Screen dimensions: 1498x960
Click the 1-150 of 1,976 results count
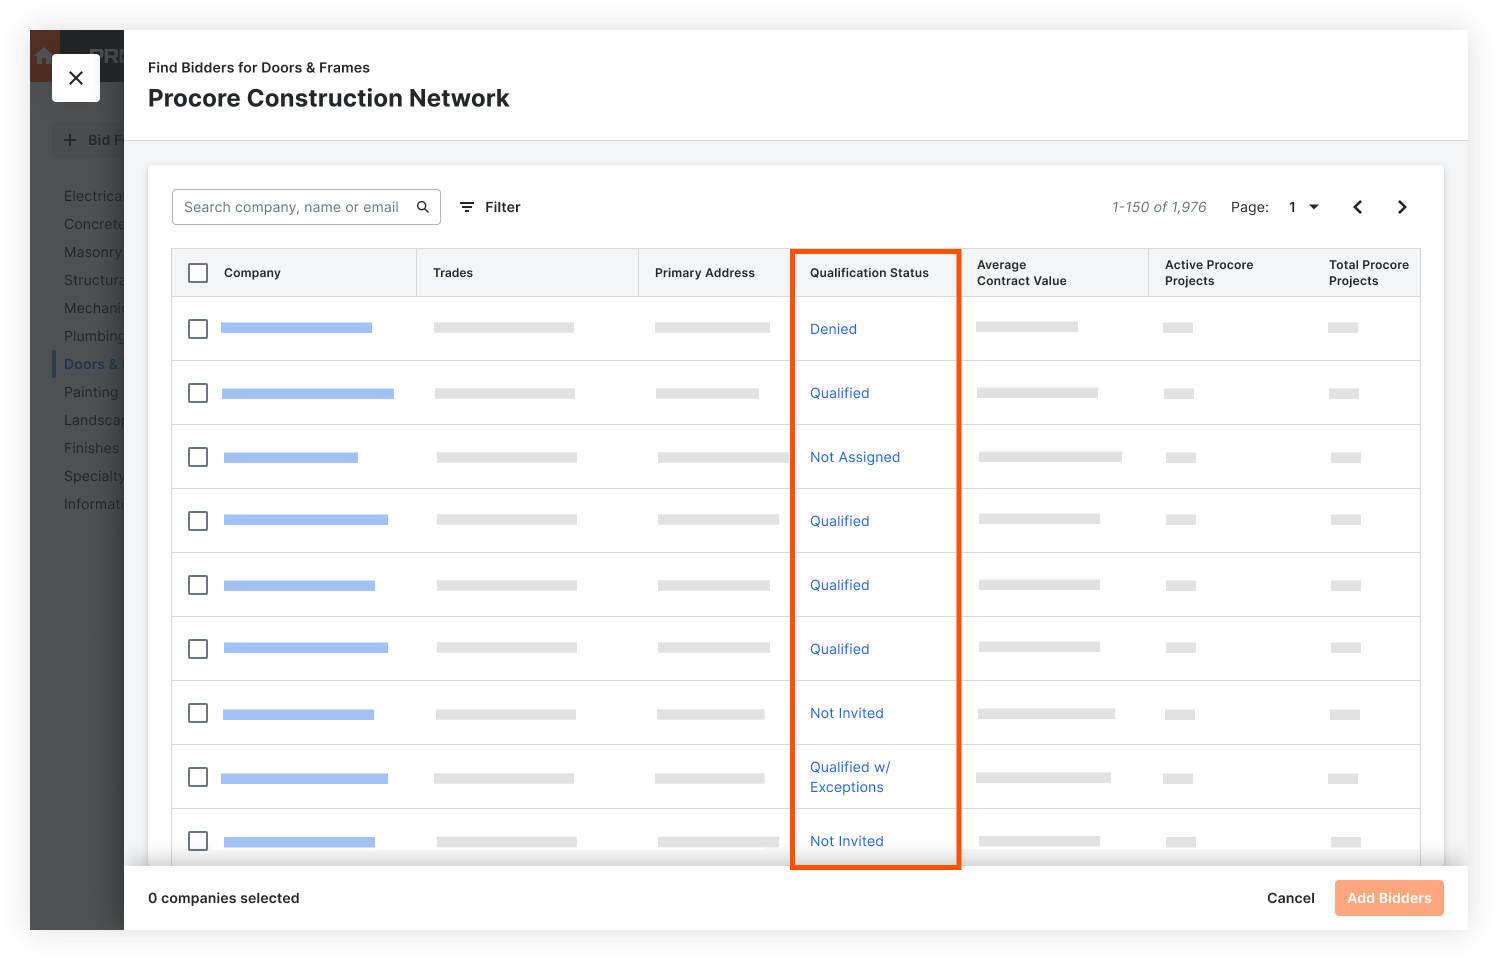click(1159, 207)
